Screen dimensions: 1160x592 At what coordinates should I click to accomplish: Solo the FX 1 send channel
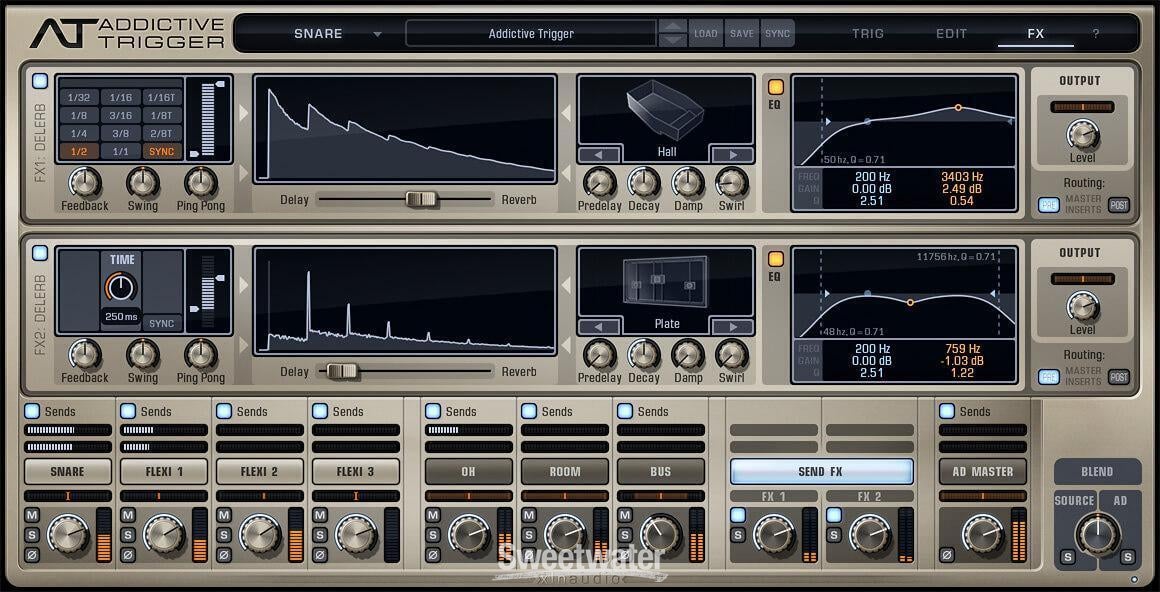738,534
